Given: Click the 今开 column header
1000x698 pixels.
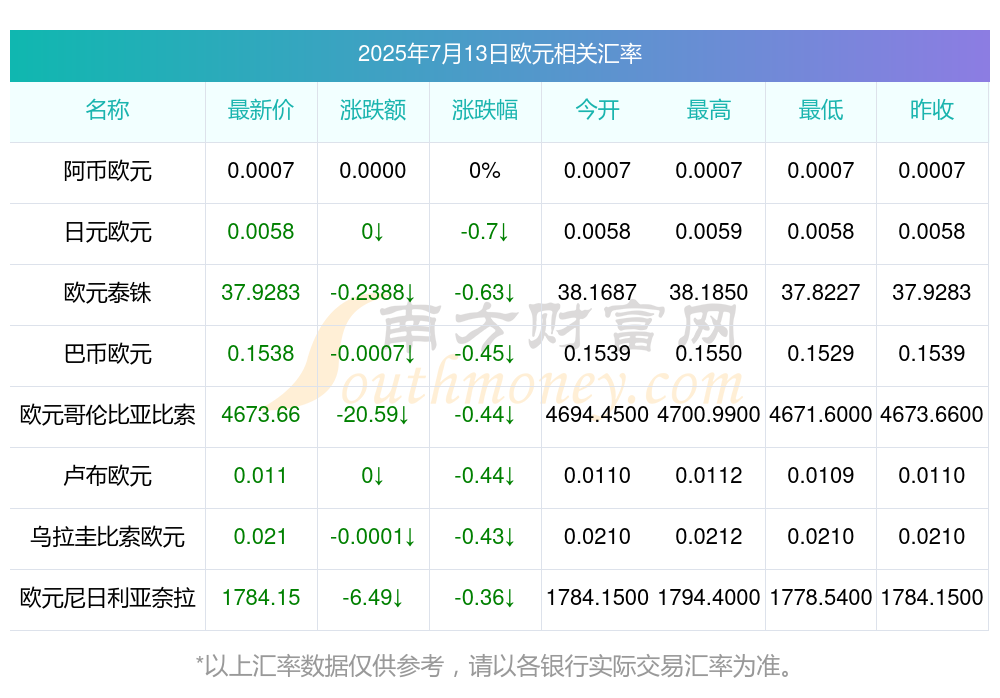Looking at the screenshot, I should coord(597,110).
